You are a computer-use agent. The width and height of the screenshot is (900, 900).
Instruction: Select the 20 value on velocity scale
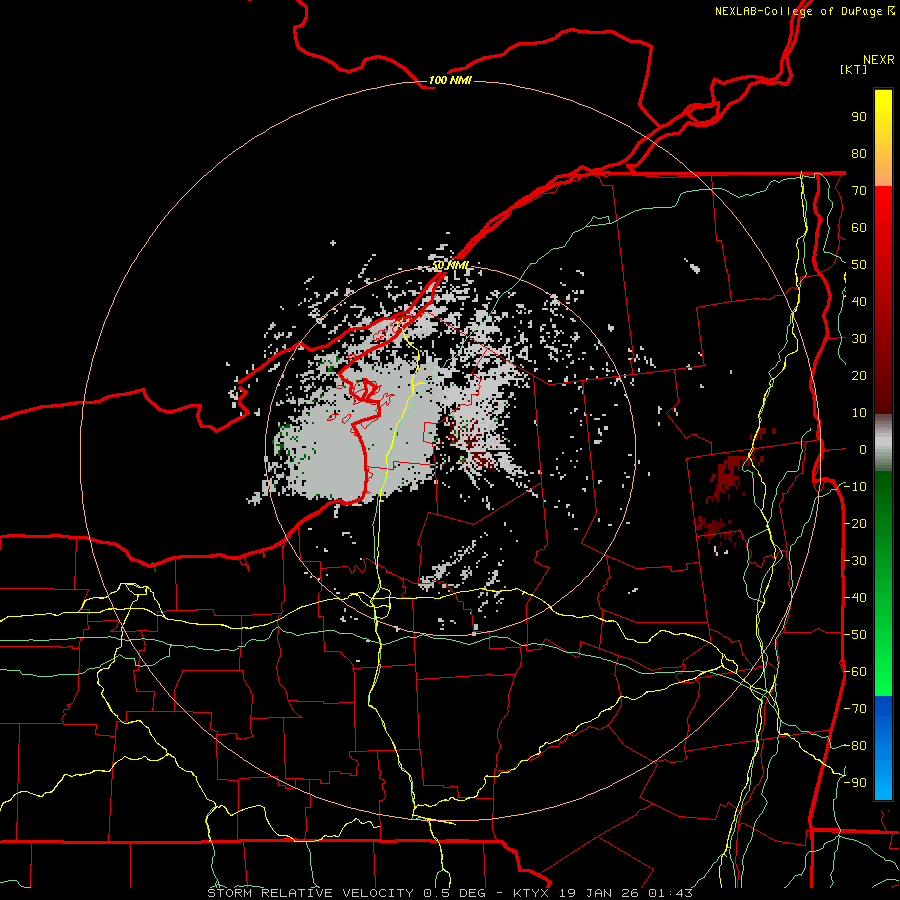859,375
